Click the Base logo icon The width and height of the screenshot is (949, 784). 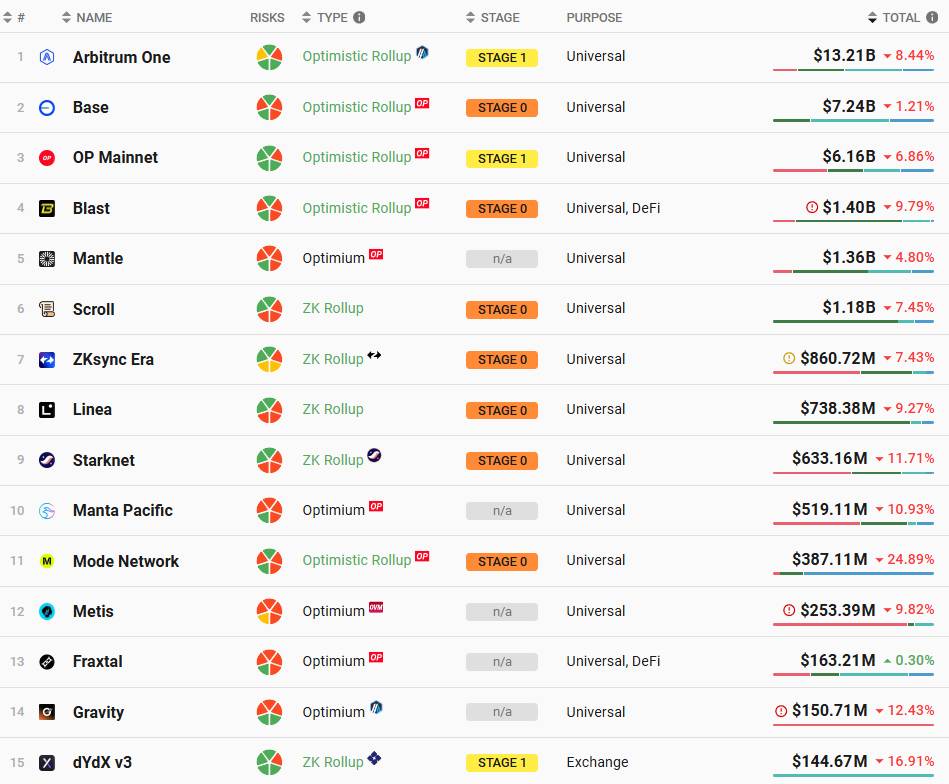(x=47, y=108)
